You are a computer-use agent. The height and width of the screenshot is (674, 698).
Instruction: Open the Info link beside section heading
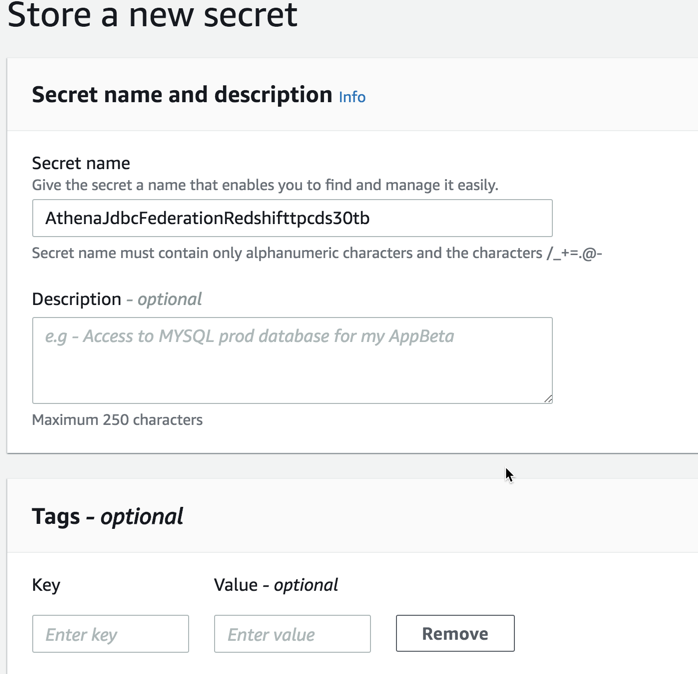pos(352,97)
